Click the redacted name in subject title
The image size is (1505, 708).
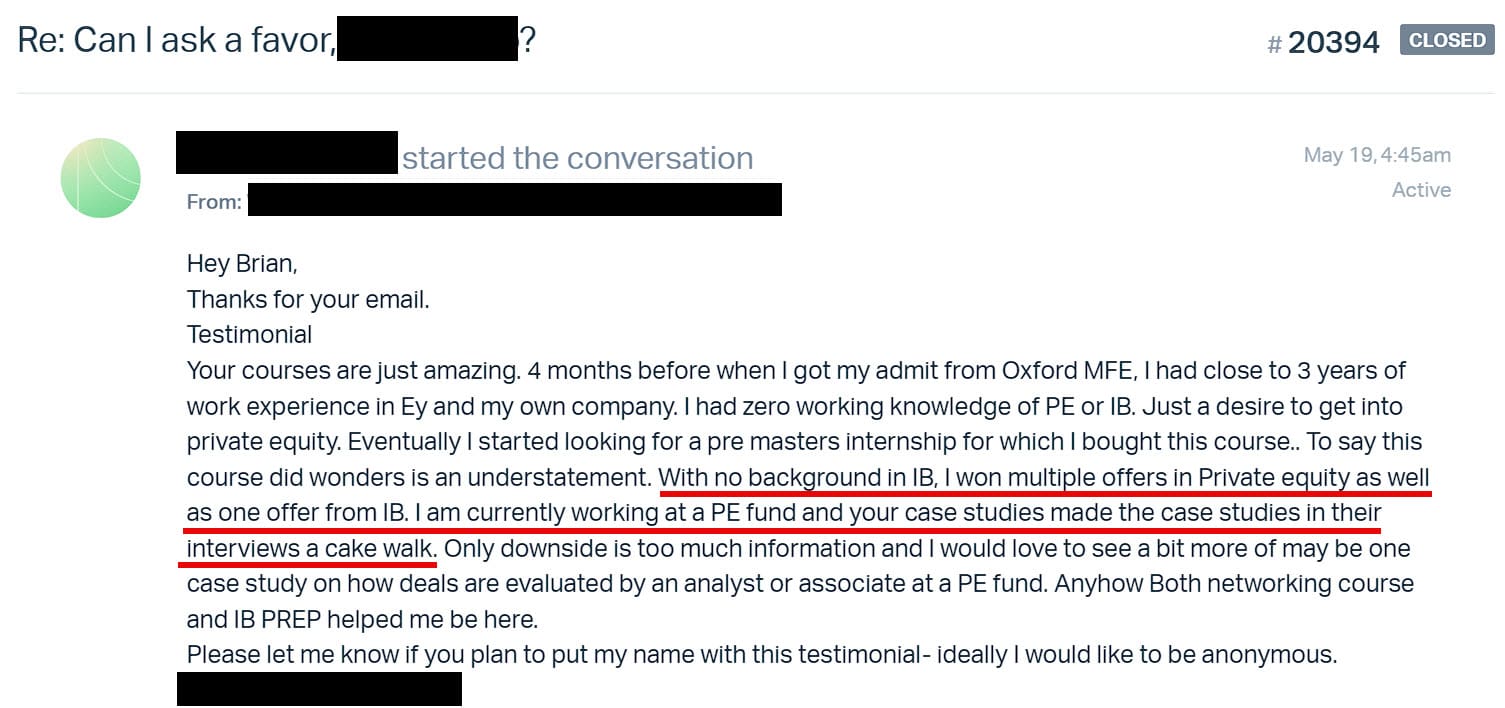tap(427, 40)
